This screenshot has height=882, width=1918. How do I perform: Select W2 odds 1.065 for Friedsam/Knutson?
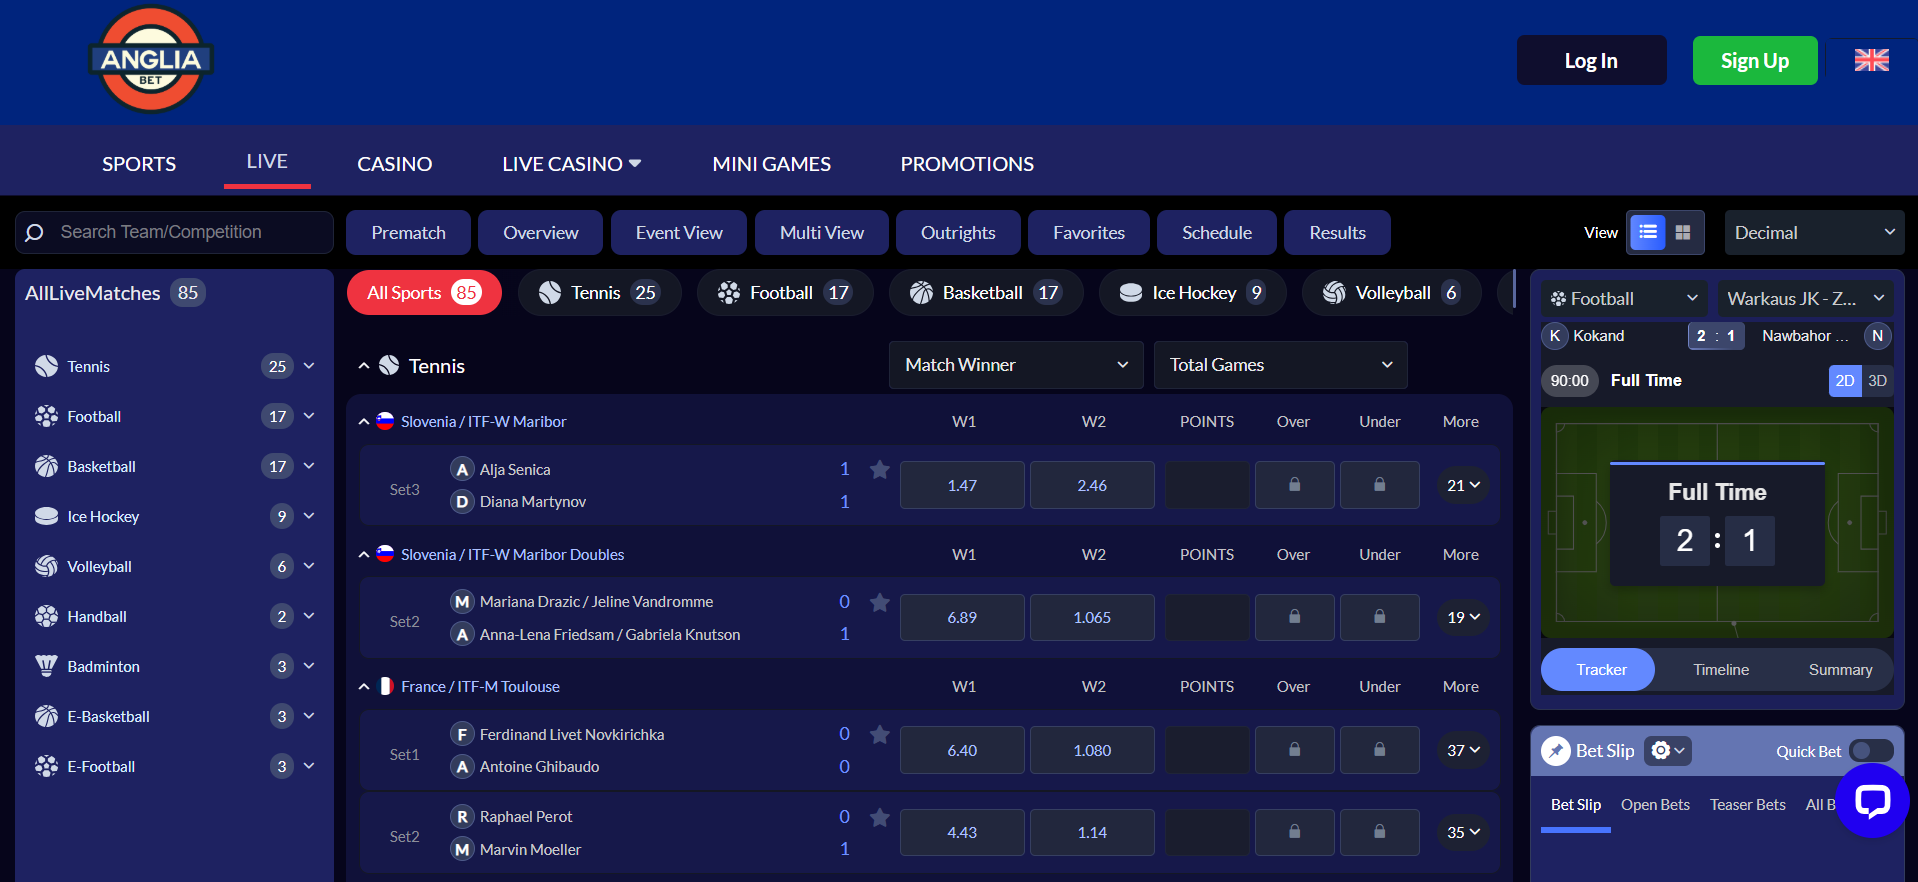(1092, 618)
